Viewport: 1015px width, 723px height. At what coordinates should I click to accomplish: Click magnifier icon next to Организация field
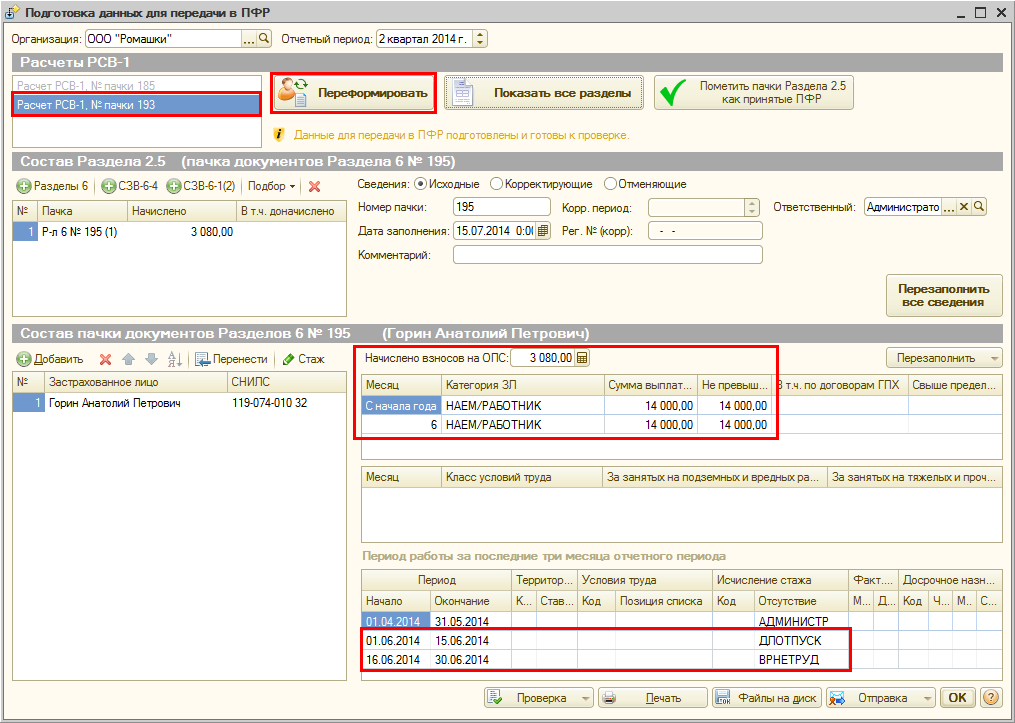click(x=265, y=39)
